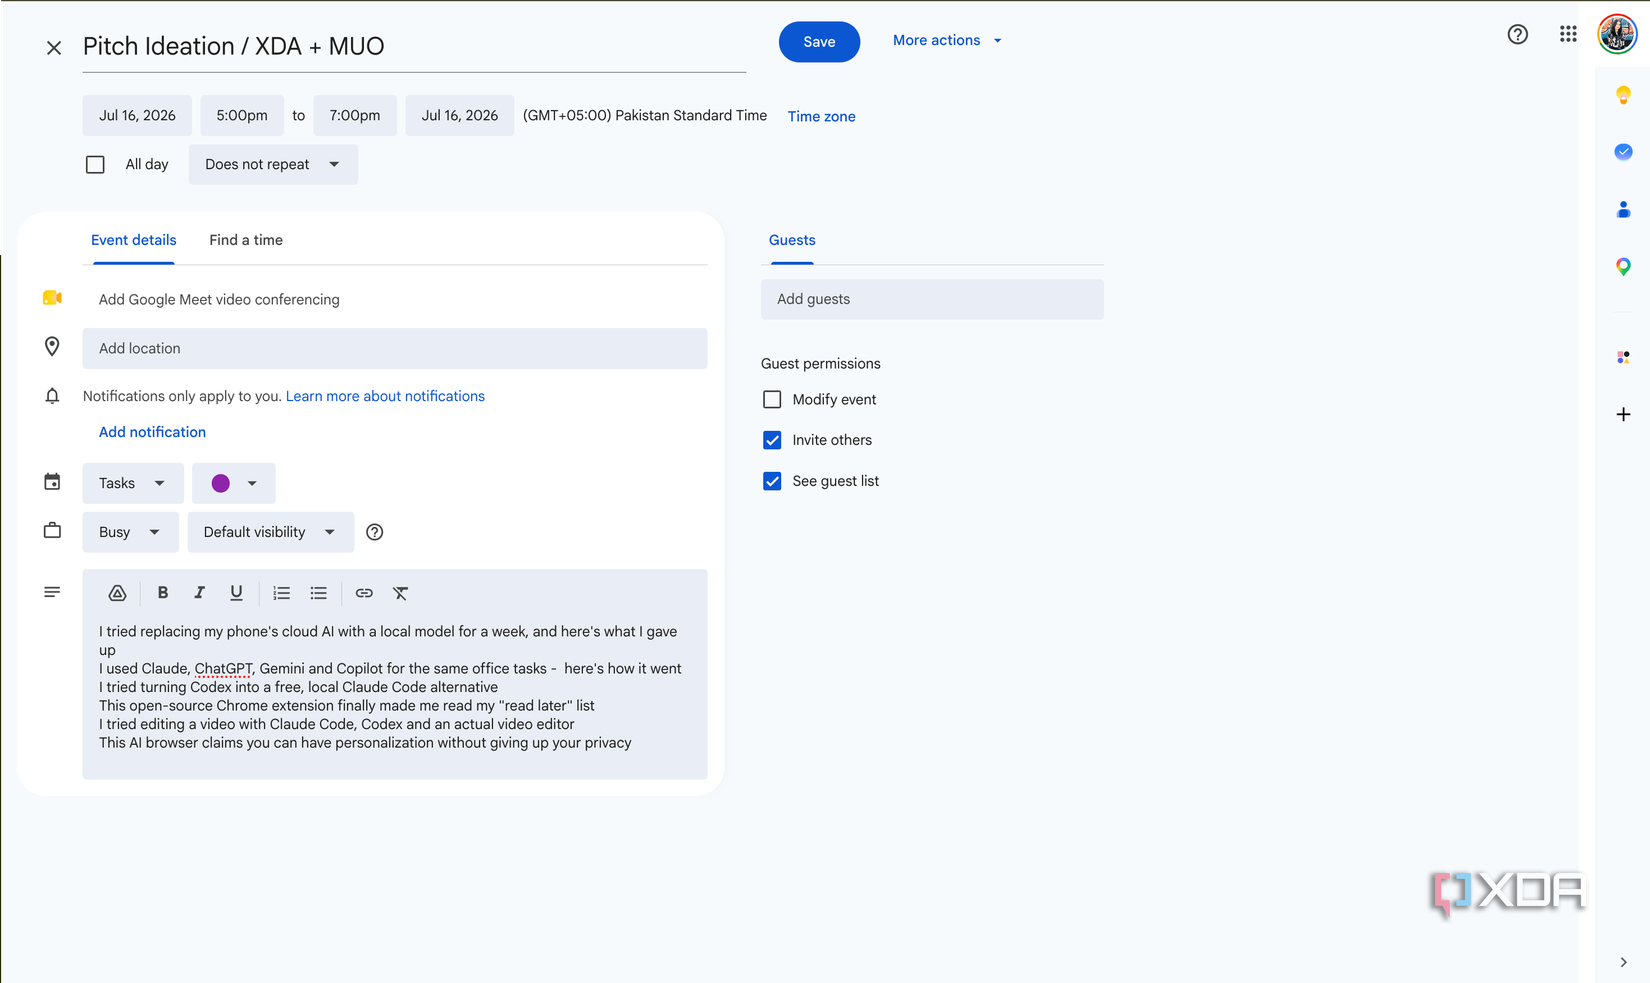This screenshot has width=1650, height=983.
Task: Open the Does not repeat dropdown
Action: 273,164
